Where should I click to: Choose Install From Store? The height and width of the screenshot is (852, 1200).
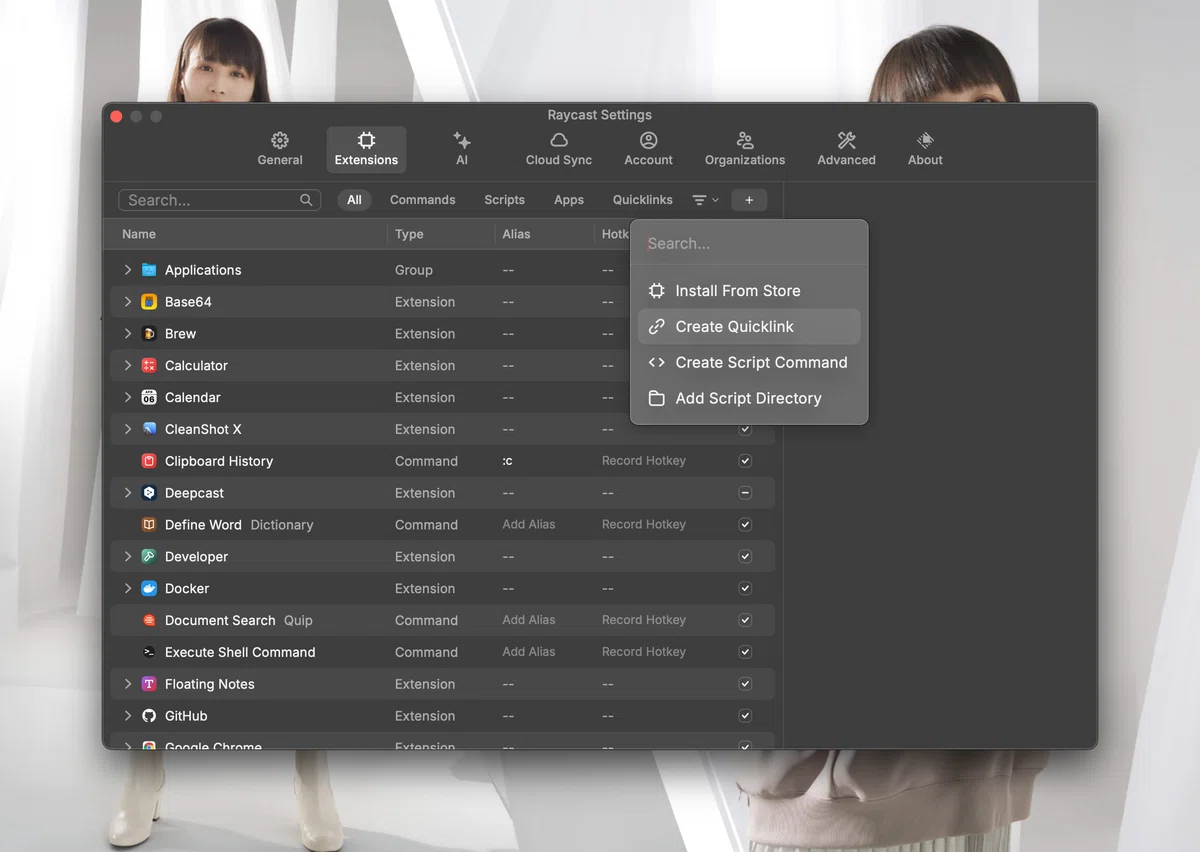749,291
